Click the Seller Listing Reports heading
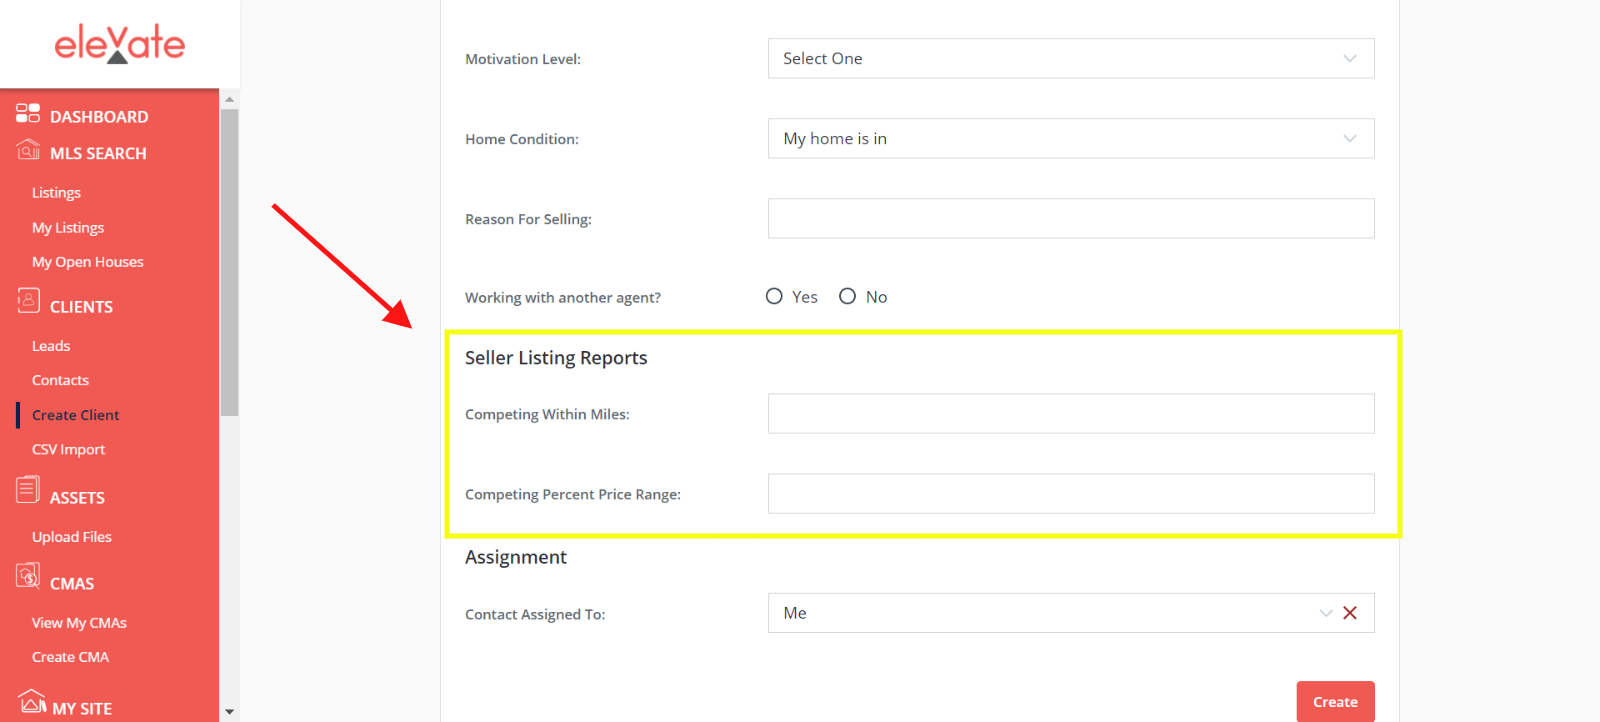The width and height of the screenshot is (1600, 722). tap(556, 358)
